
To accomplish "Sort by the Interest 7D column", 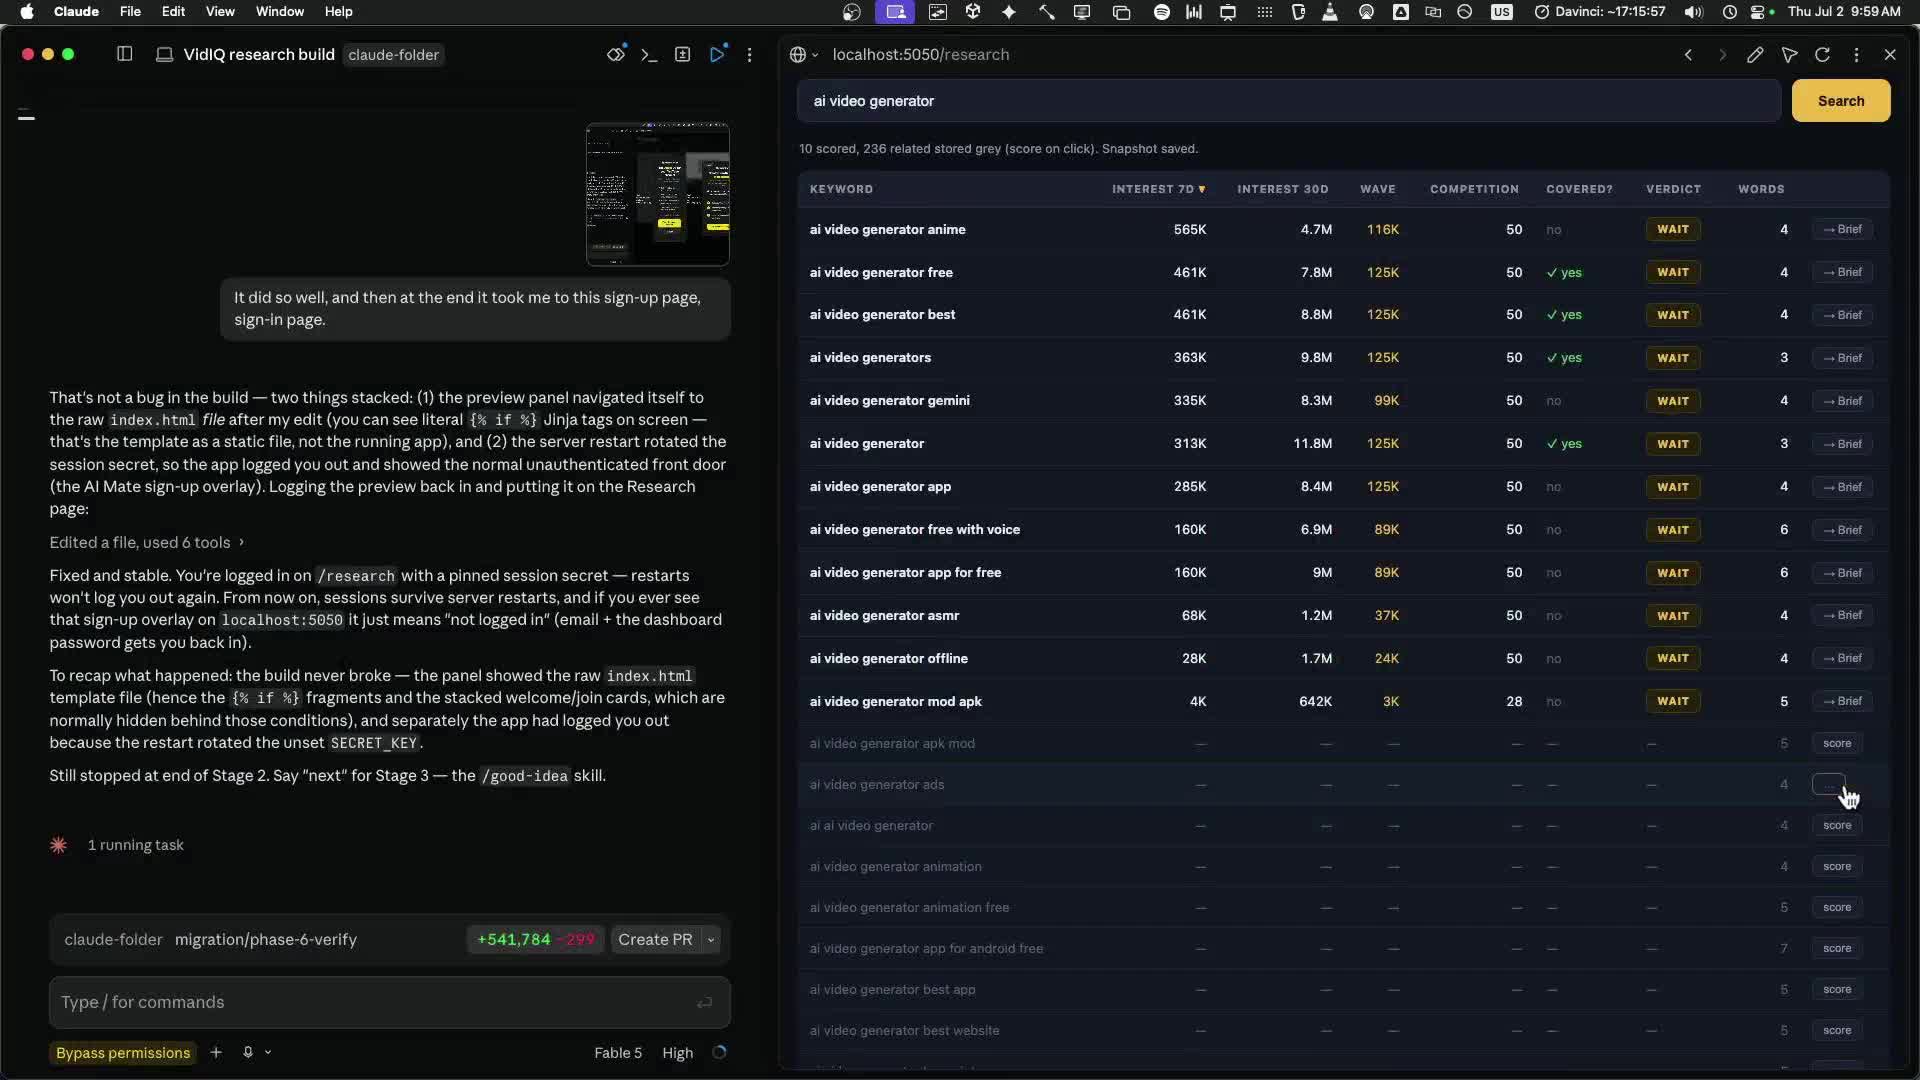I will pyautogui.click(x=1158, y=189).
